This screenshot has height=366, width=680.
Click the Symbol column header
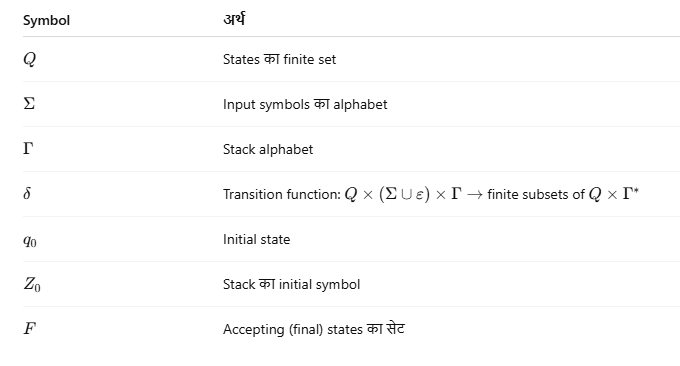coord(46,20)
